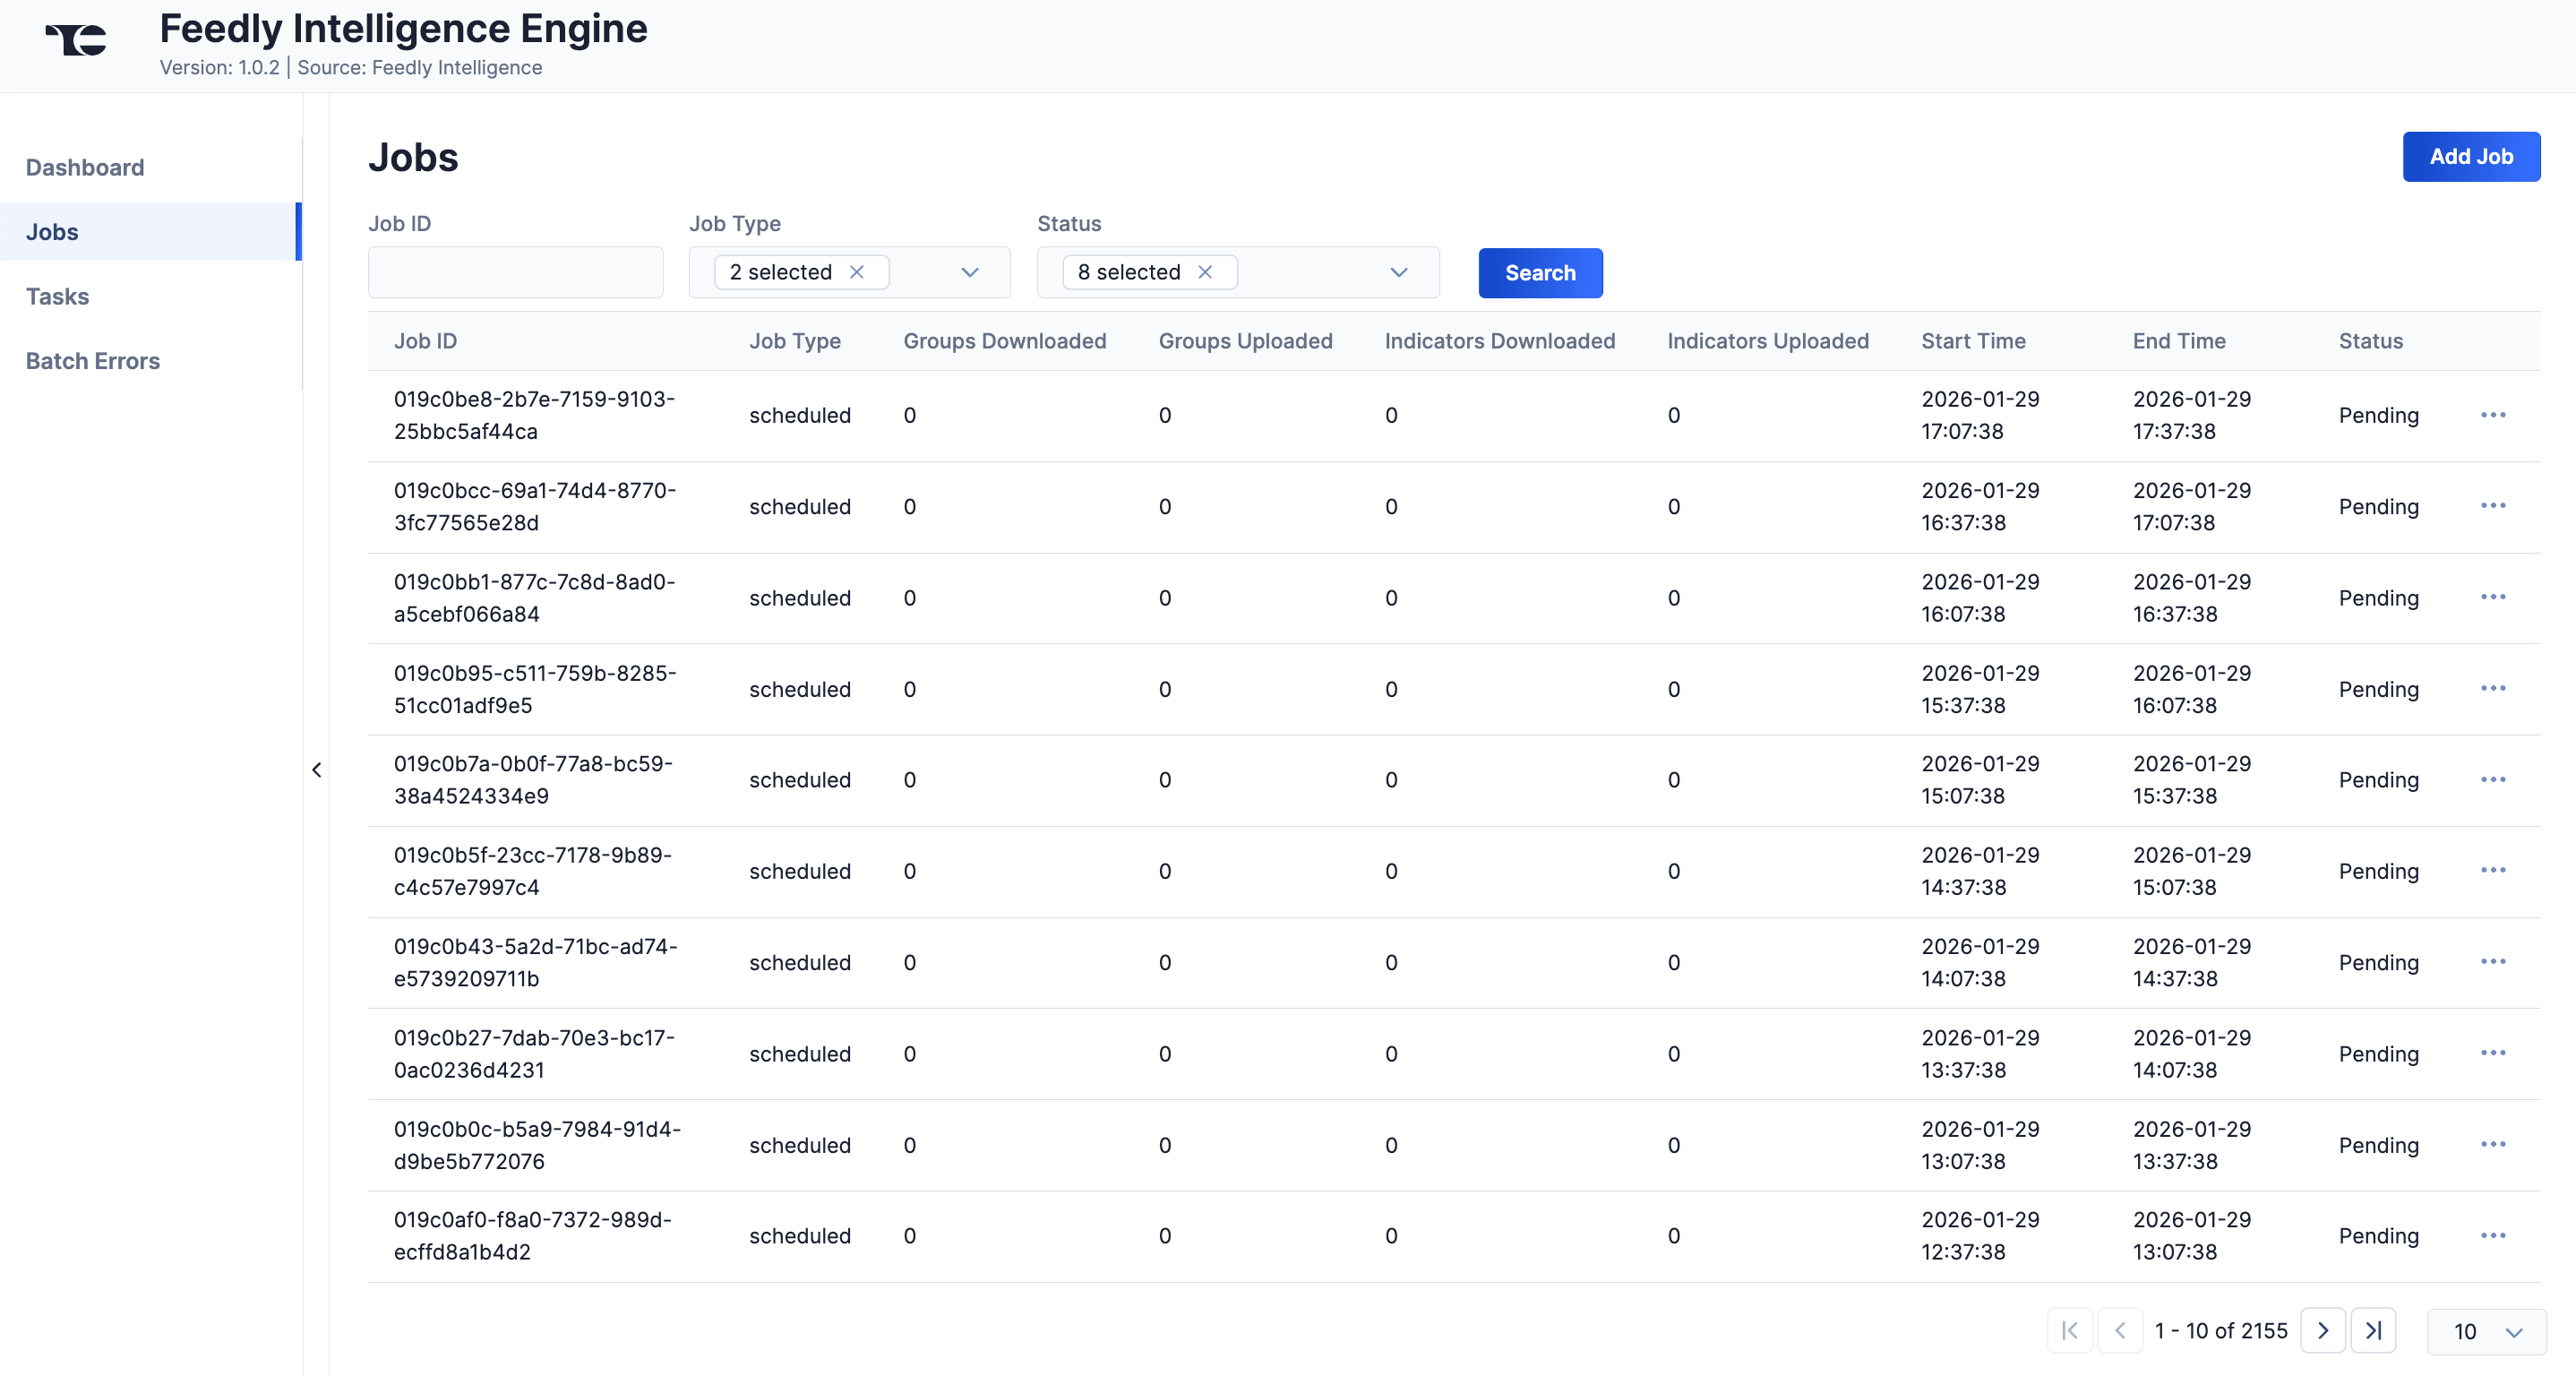The height and width of the screenshot is (1376, 2576).
Task: Expand the Job Type dropdown
Action: (x=968, y=272)
